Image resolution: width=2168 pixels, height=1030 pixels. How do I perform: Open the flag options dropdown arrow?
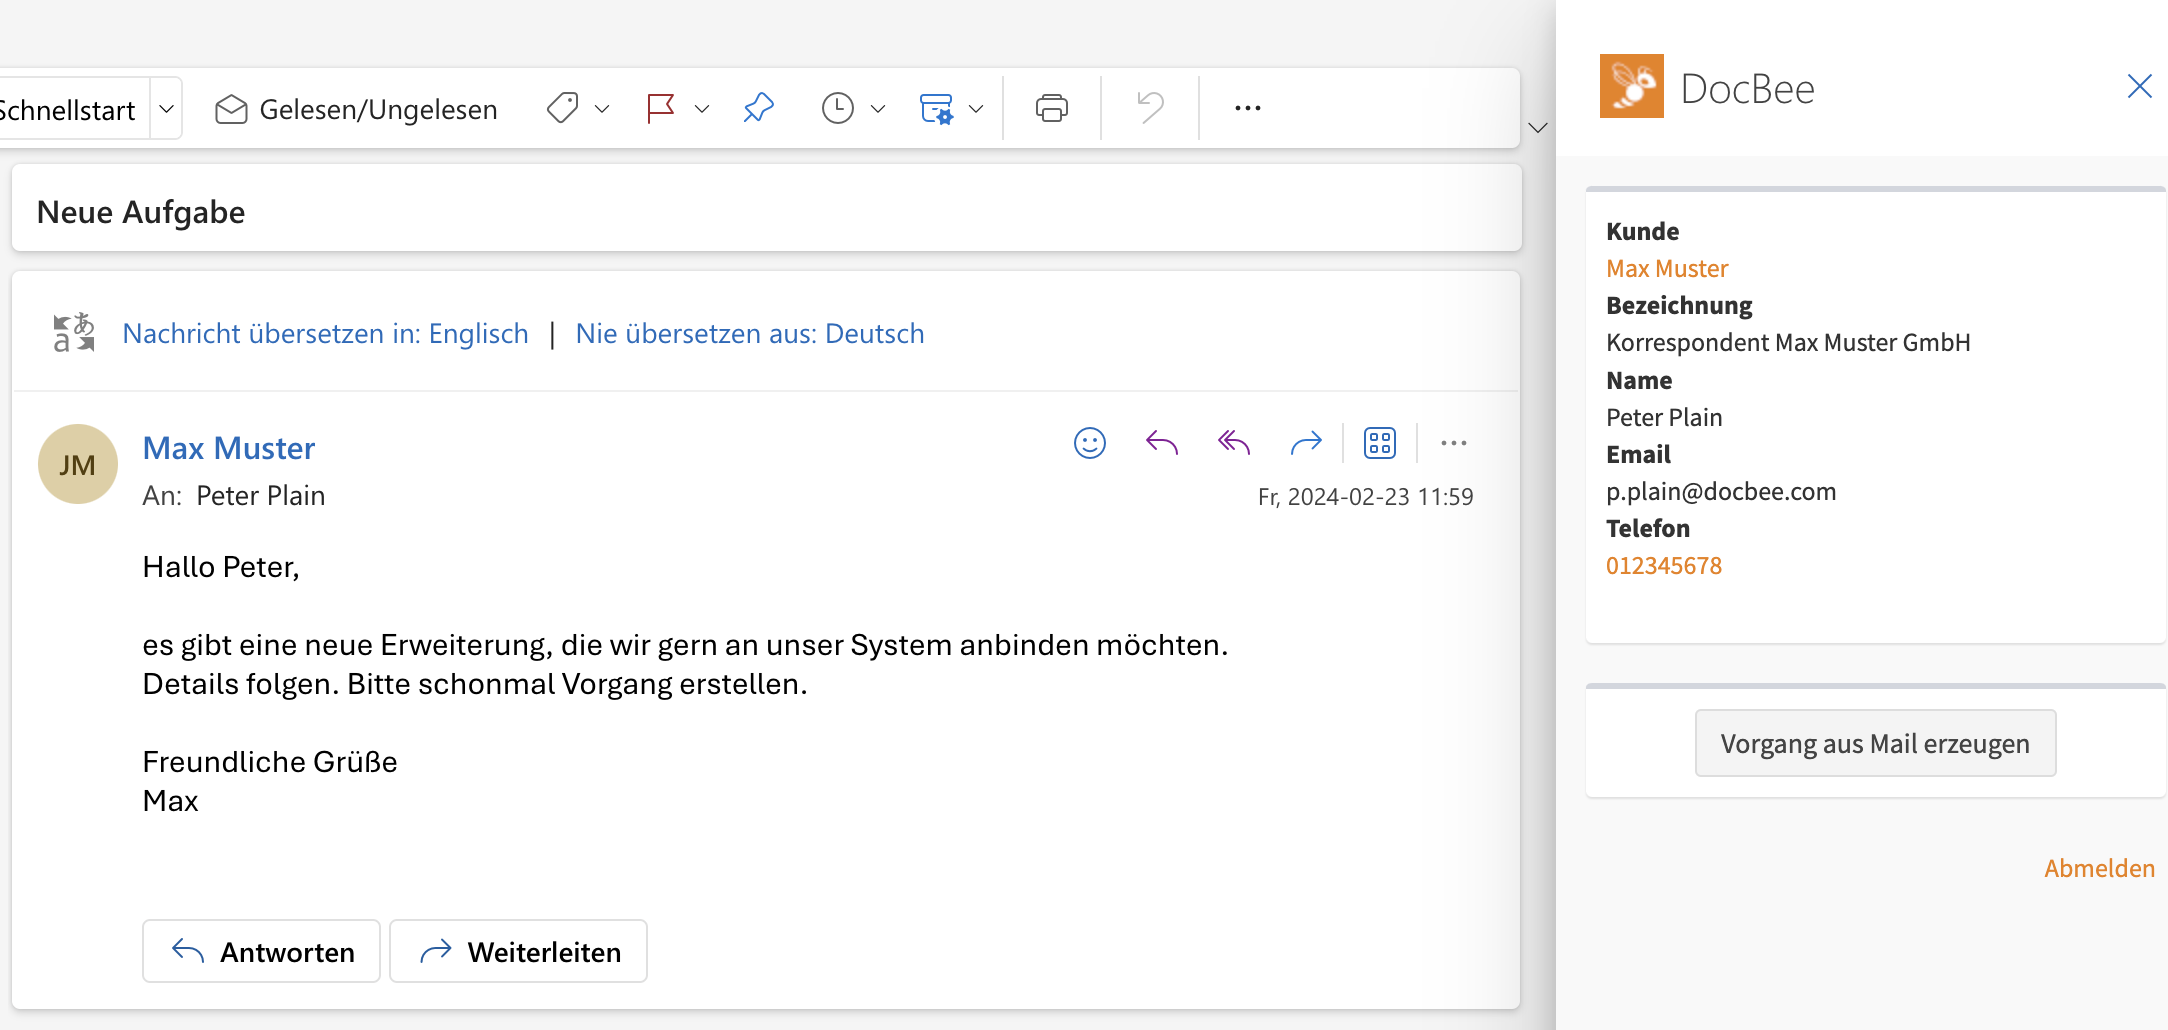(702, 109)
